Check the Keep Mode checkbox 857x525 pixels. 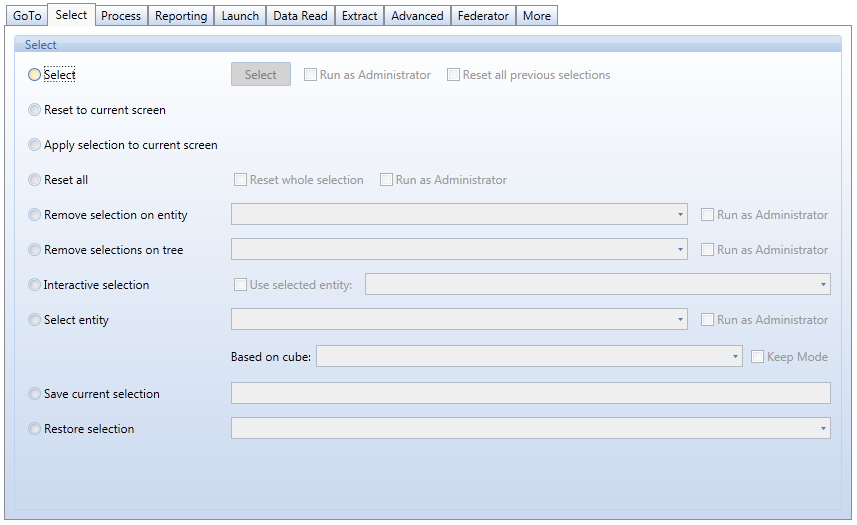pyautogui.click(x=758, y=357)
